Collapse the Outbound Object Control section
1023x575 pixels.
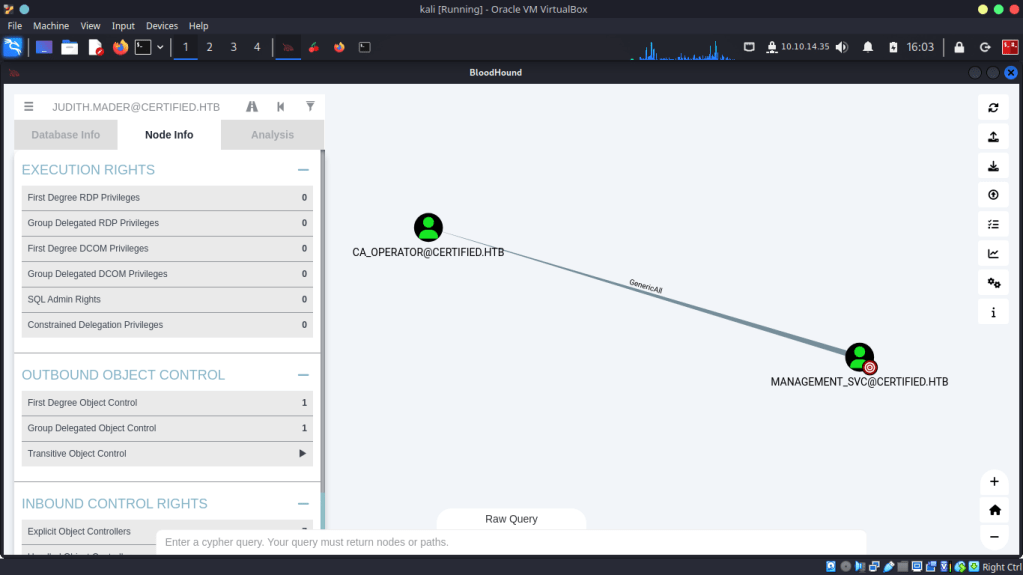[303, 375]
